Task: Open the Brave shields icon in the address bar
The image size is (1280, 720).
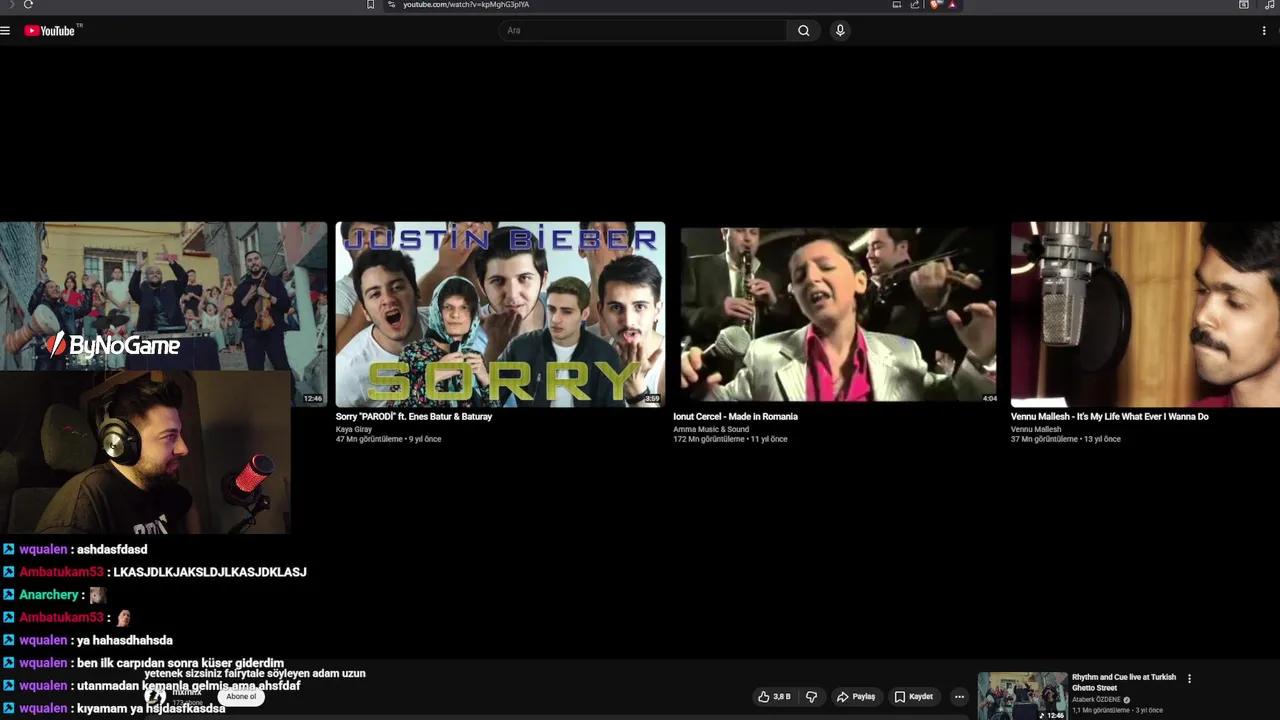Action: tap(936, 5)
